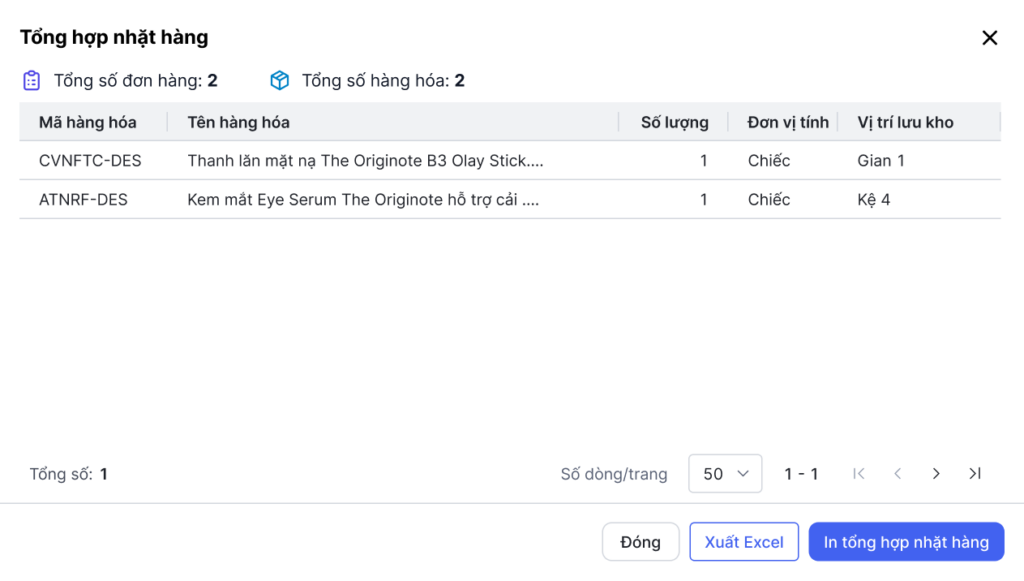The width and height of the screenshot is (1024, 581).
Task: Open the rows-per-page dropdown showing 50
Action: point(725,474)
